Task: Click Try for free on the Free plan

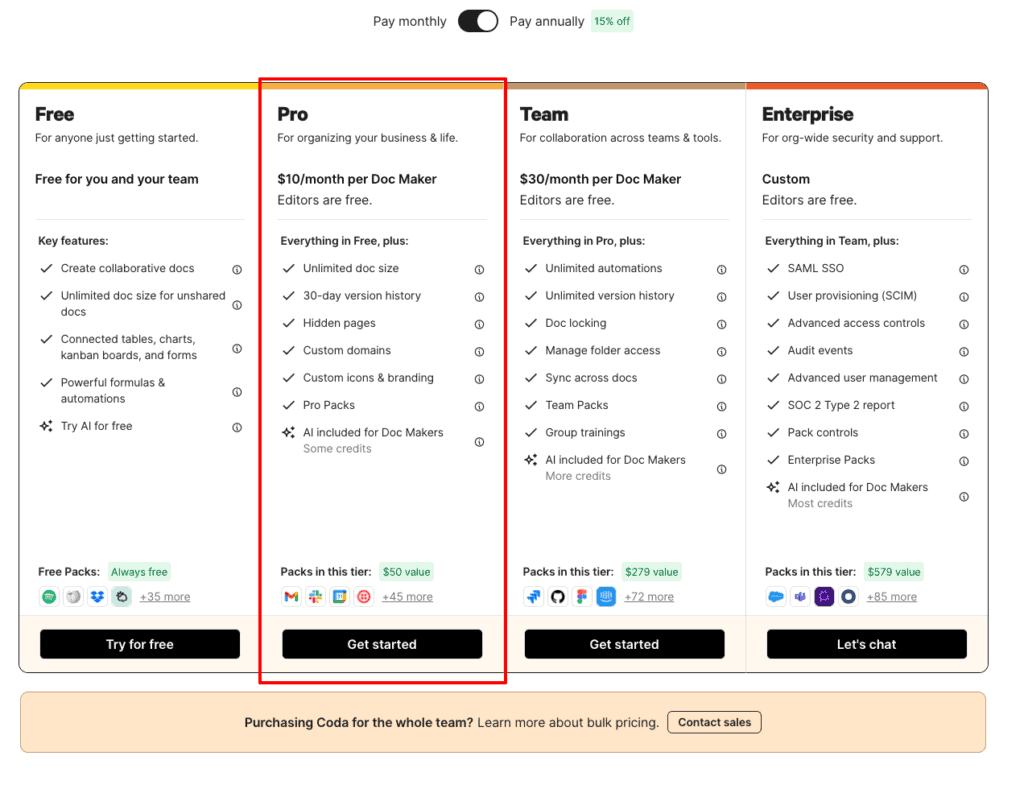Action: coord(139,644)
